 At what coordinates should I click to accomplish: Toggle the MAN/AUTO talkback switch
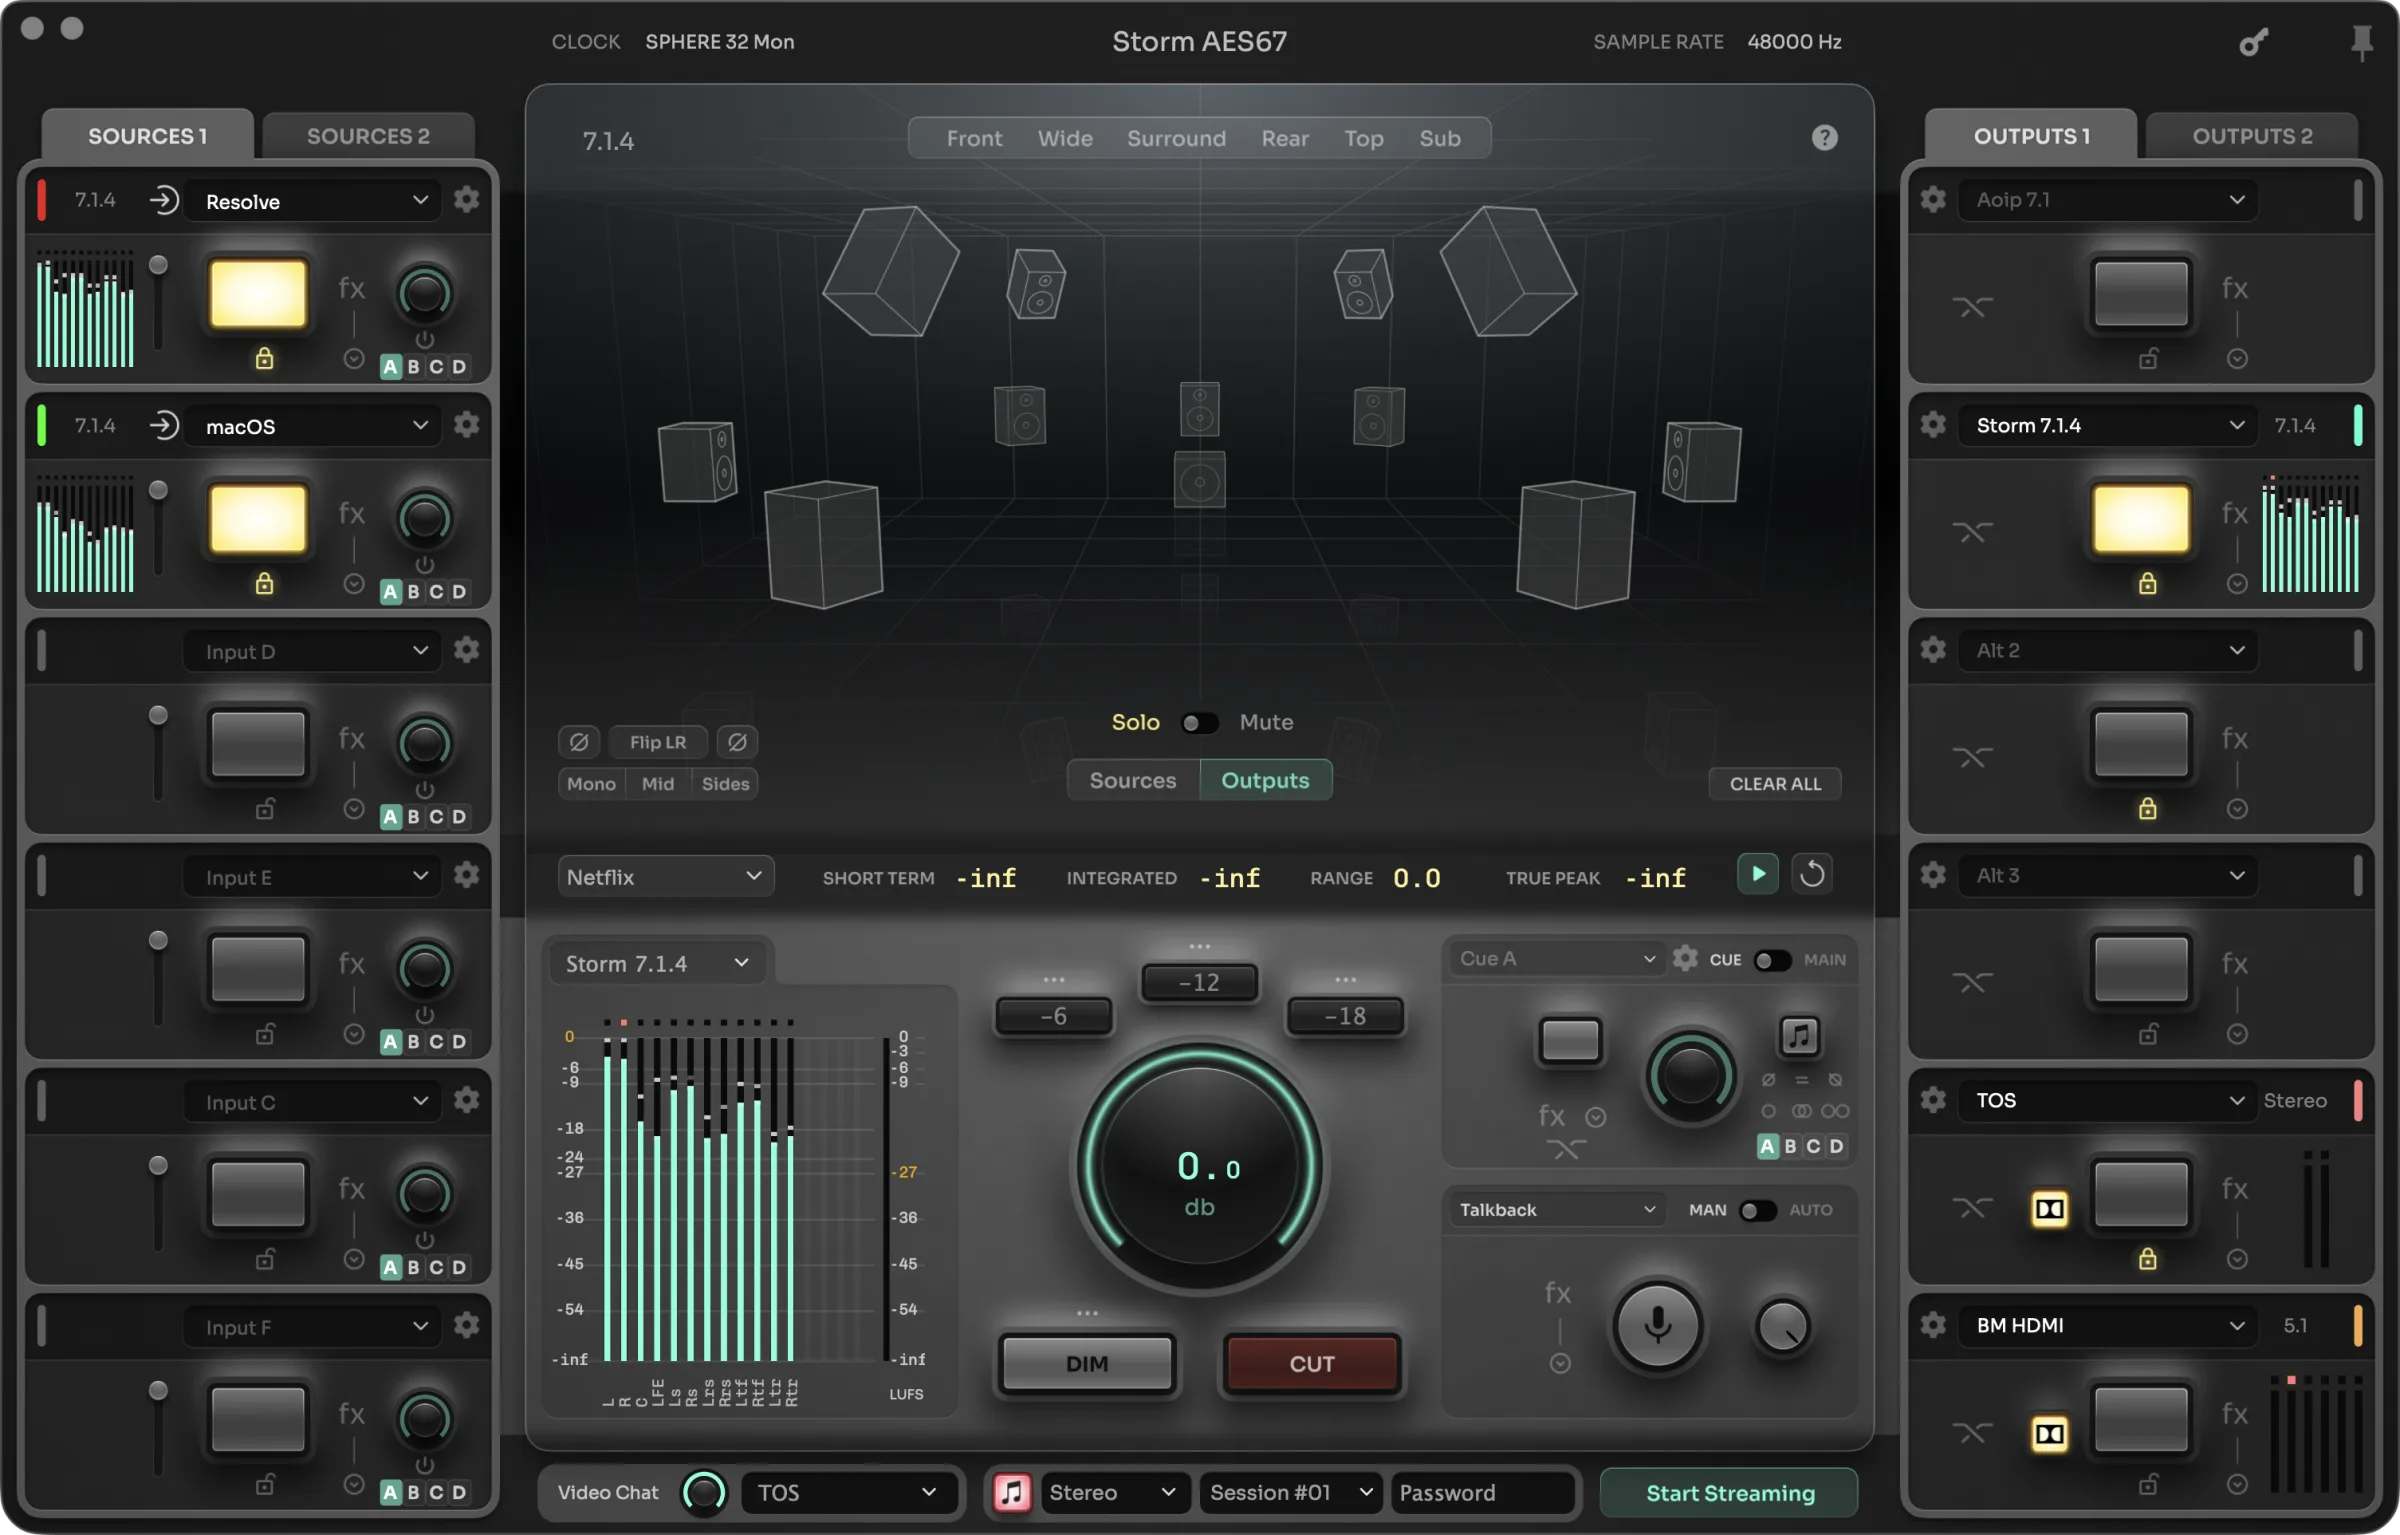[x=1757, y=1210]
